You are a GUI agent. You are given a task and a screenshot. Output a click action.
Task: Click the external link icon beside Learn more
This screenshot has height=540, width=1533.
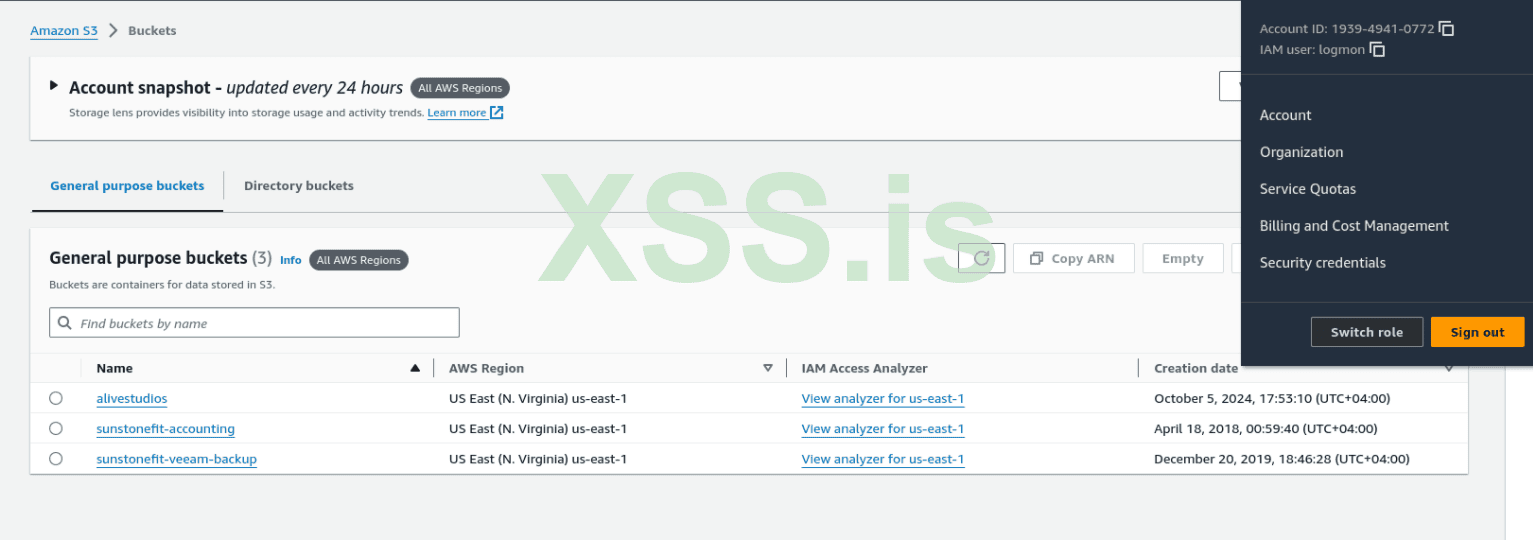pyautogui.click(x=497, y=113)
